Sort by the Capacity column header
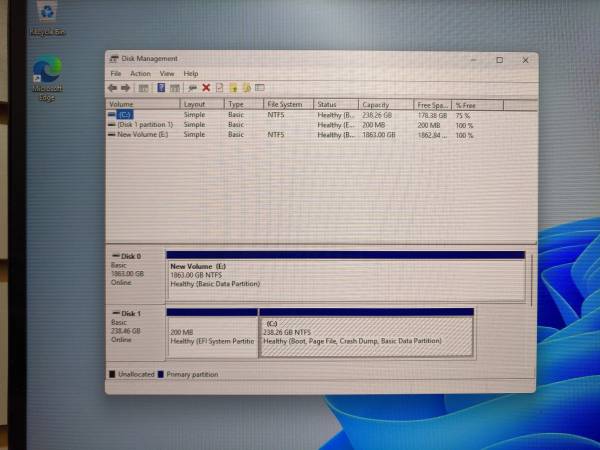This screenshot has width=600, height=450. [x=376, y=104]
